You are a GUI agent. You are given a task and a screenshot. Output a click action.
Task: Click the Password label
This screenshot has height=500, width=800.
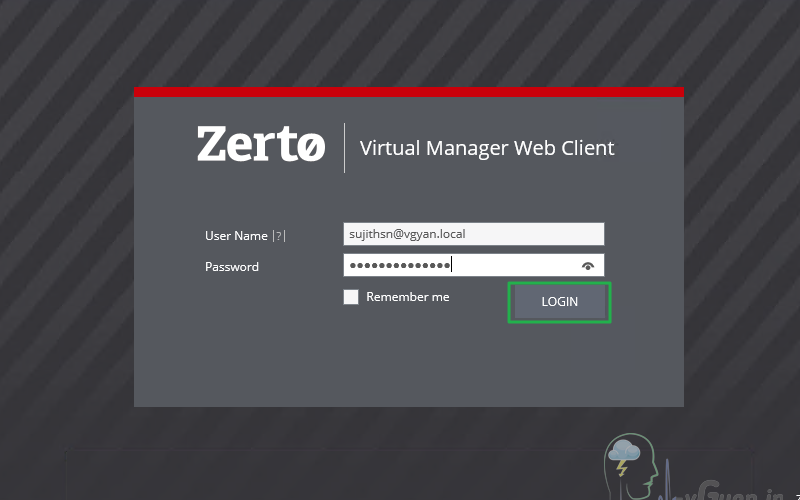(x=232, y=267)
